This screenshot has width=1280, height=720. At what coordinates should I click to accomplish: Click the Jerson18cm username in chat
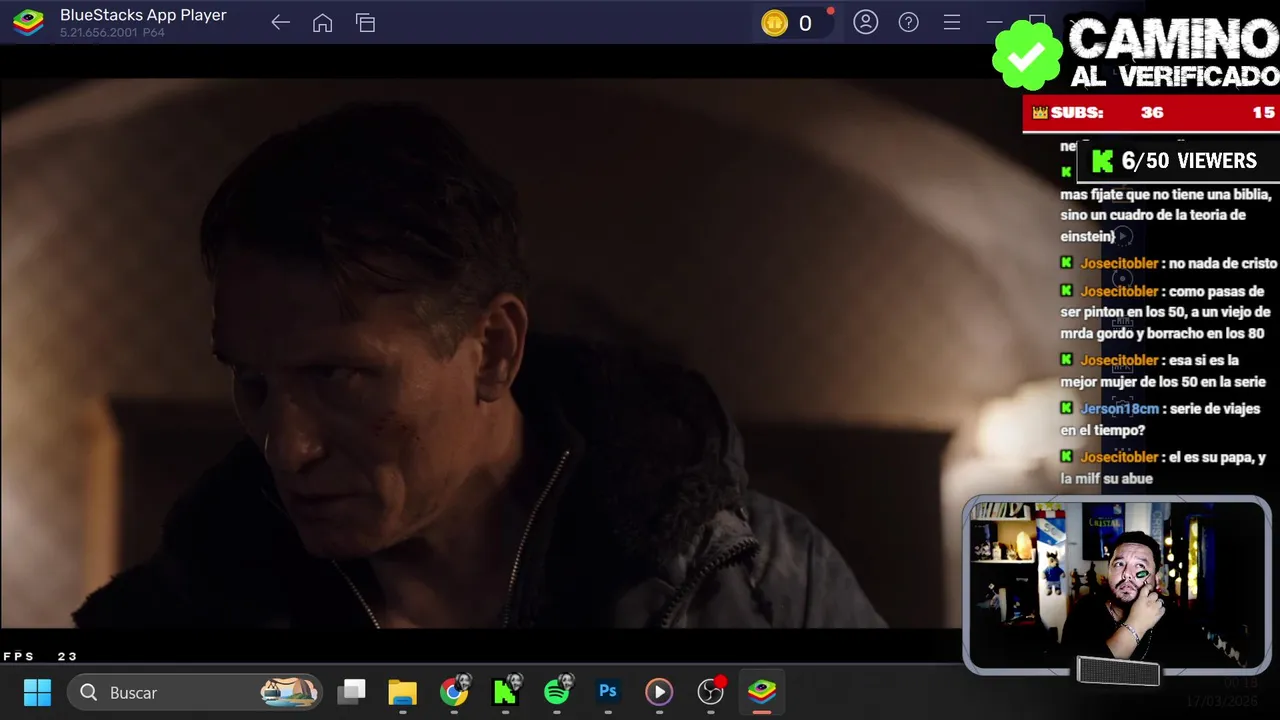(1119, 408)
